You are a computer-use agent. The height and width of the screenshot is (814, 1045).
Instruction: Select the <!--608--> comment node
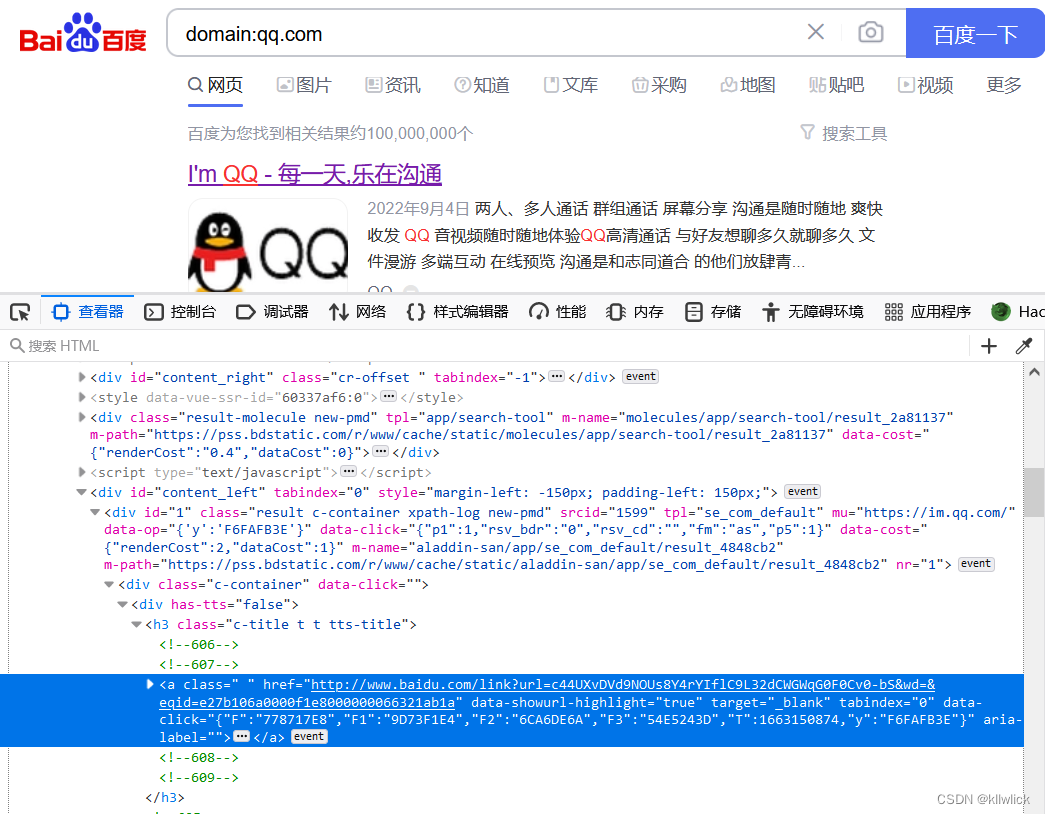(x=199, y=758)
